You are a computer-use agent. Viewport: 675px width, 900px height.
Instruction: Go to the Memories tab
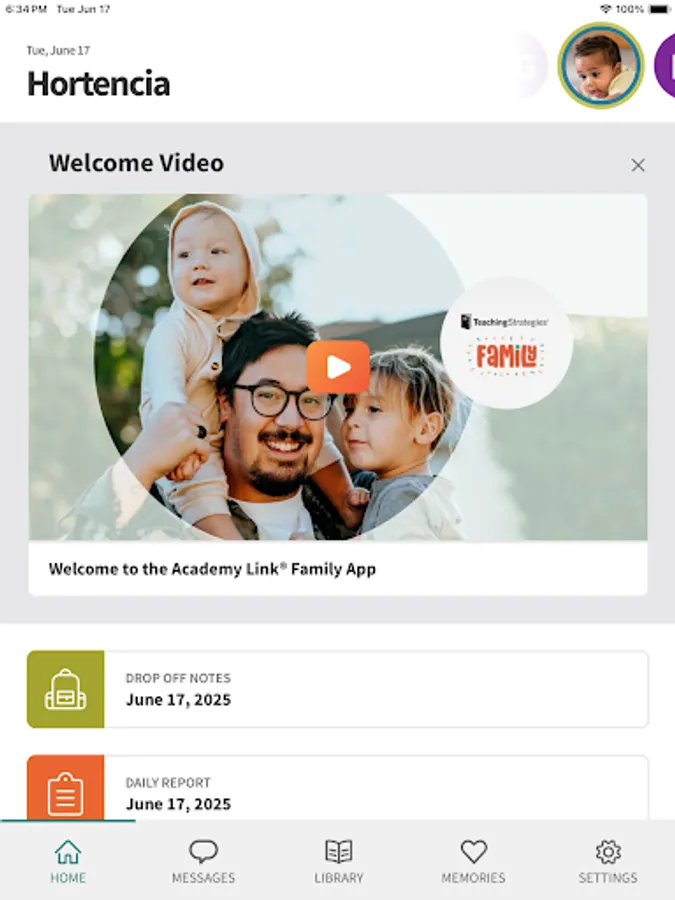pyautogui.click(x=474, y=861)
